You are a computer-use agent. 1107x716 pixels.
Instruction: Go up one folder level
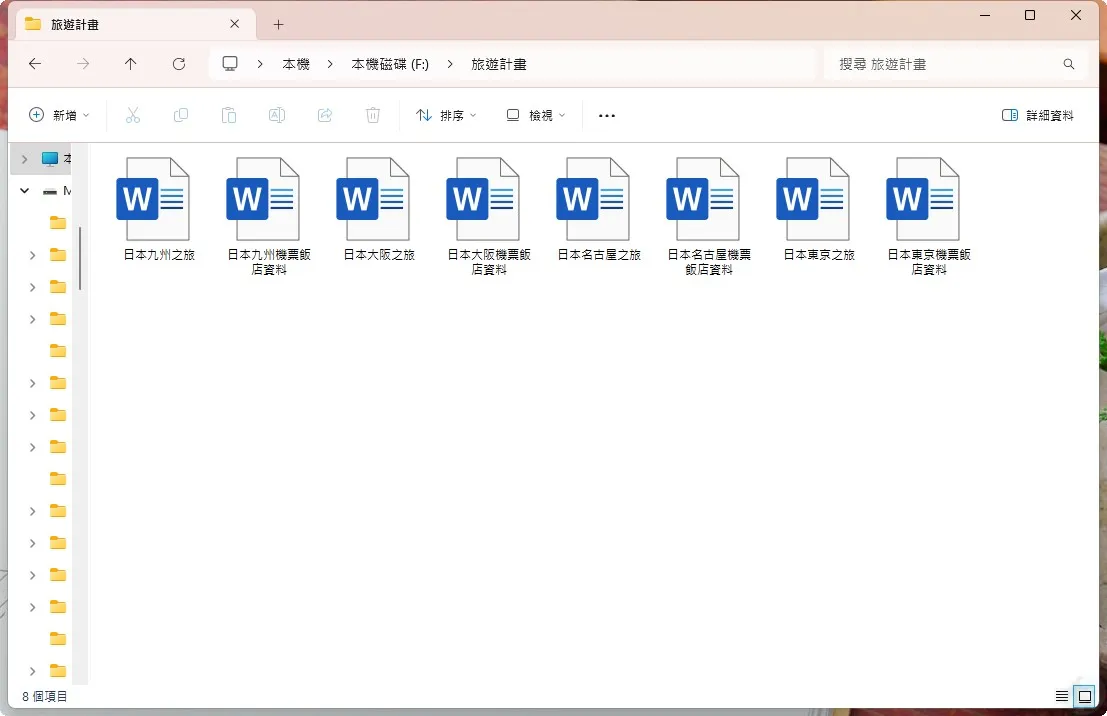pyautogui.click(x=131, y=64)
